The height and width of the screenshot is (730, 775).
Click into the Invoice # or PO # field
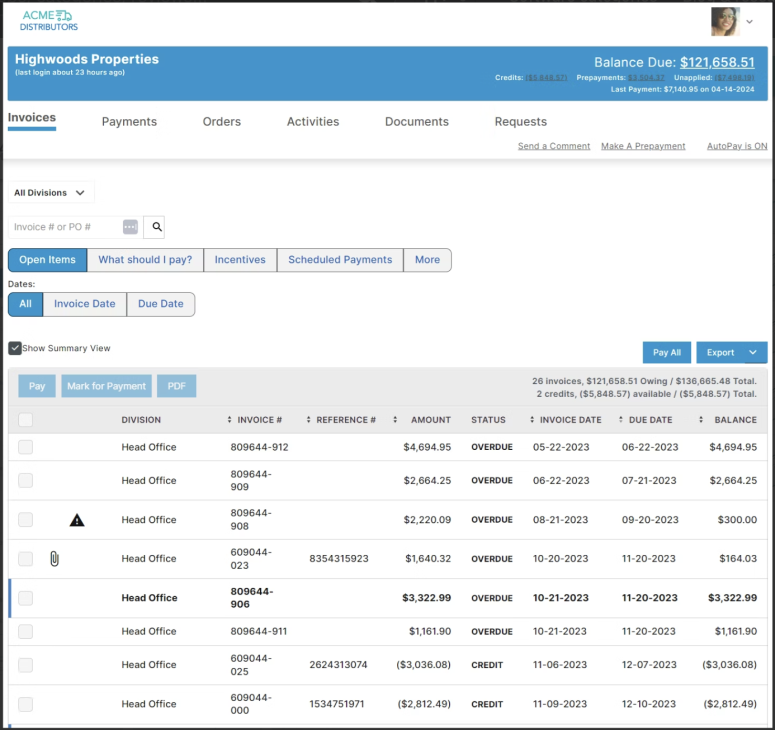point(66,227)
